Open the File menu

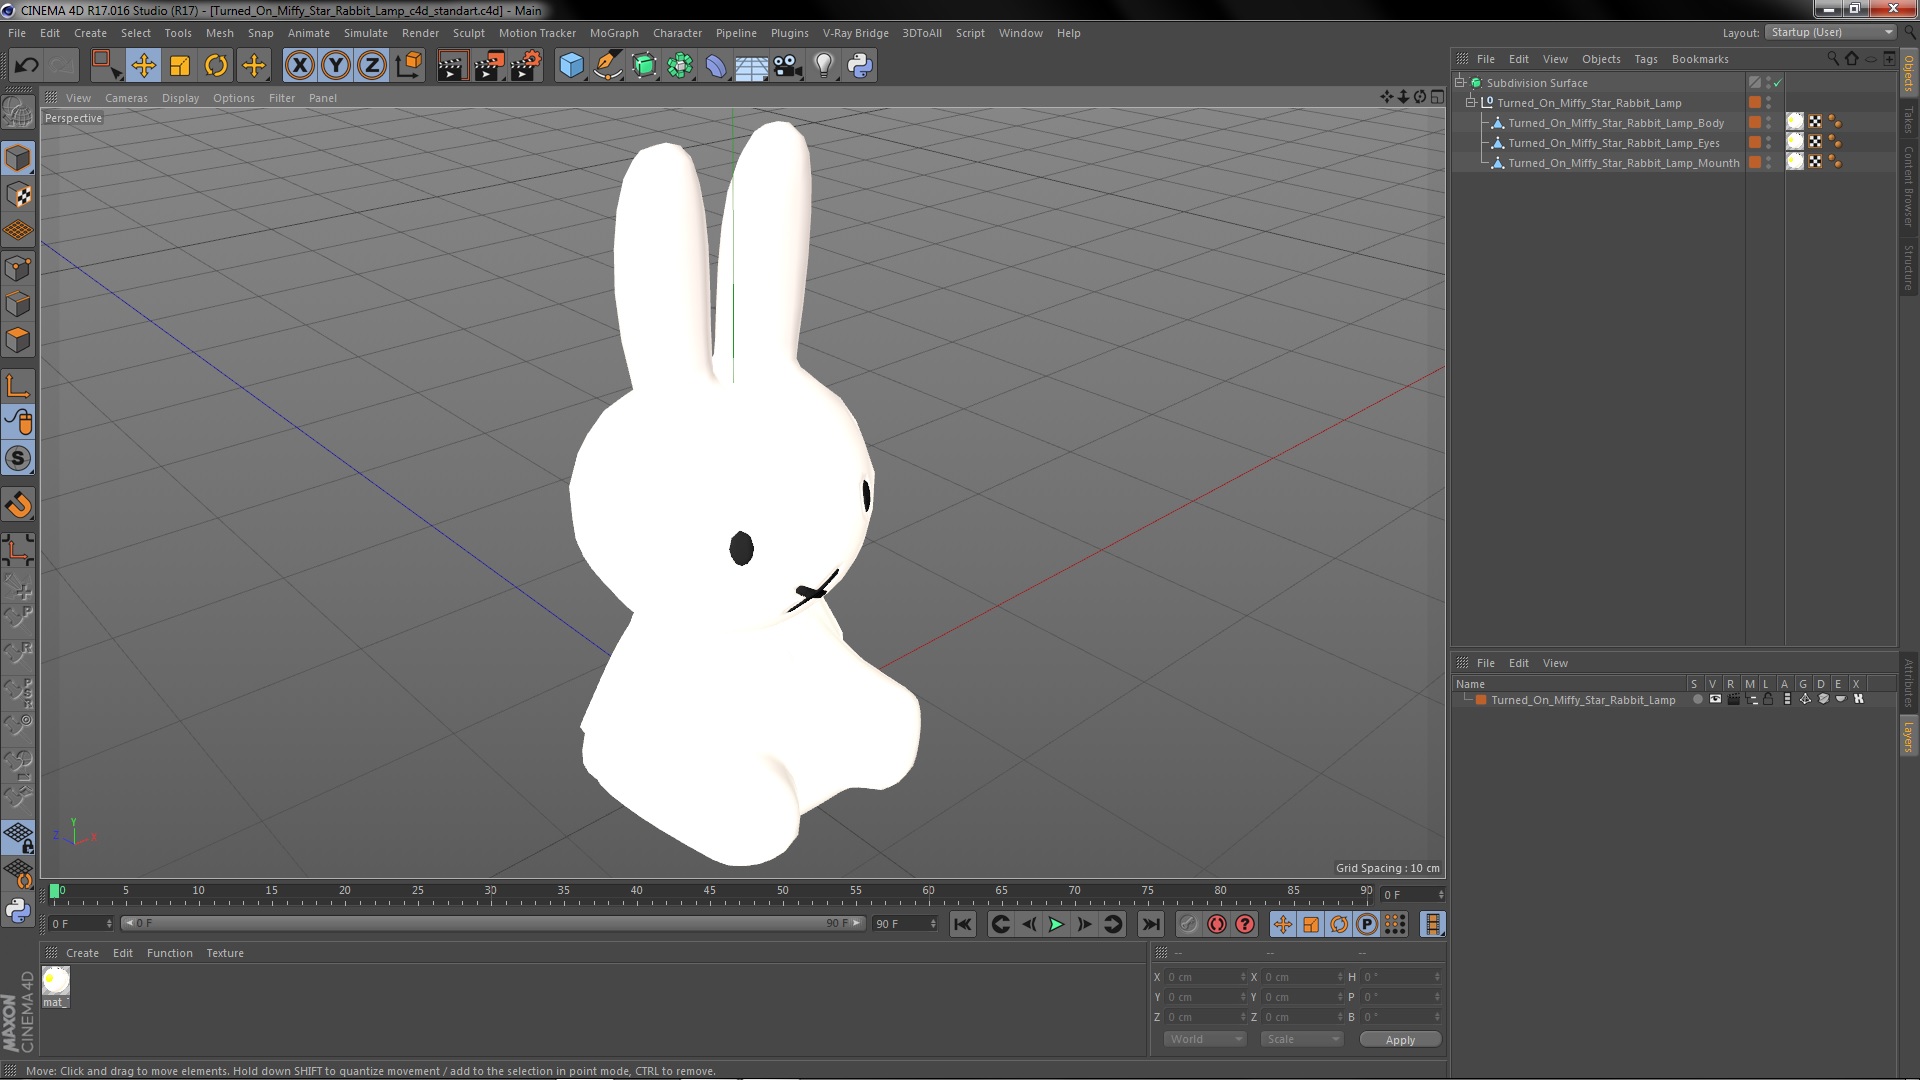point(17,33)
